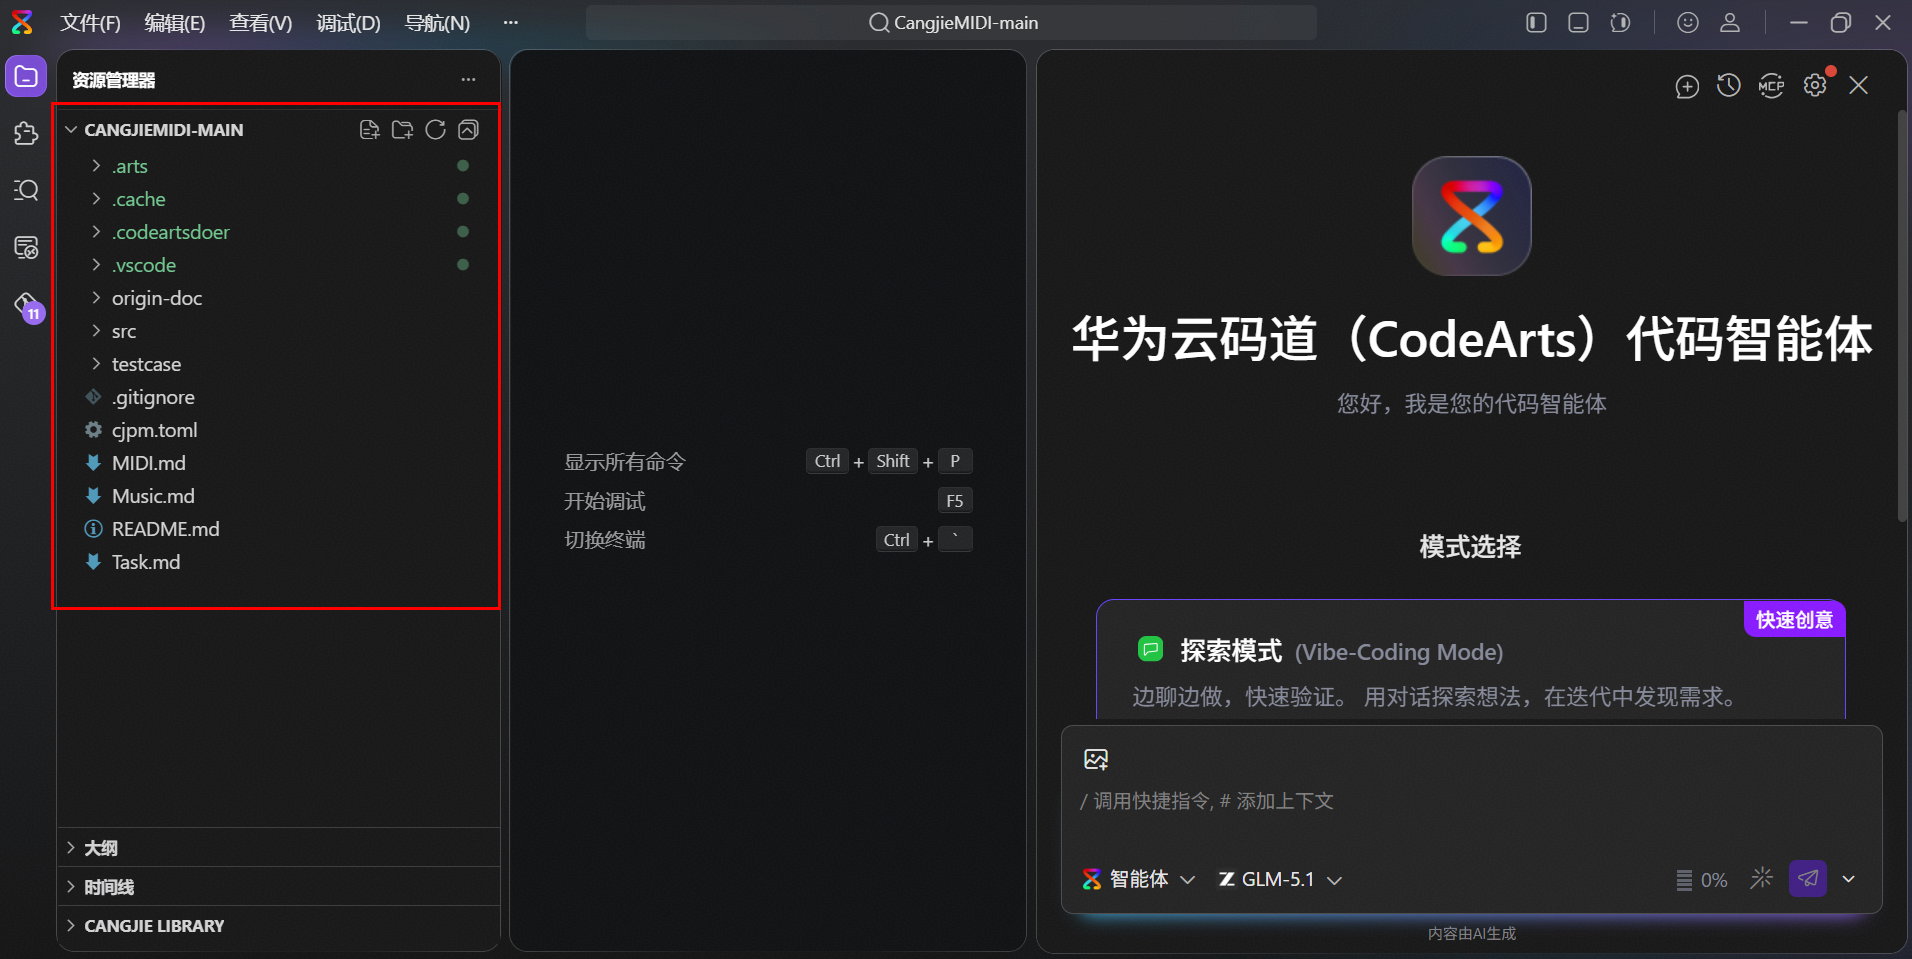
Task: Select the 探索模式 Vibe-Coding Mode card
Action: coord(1471,660)
